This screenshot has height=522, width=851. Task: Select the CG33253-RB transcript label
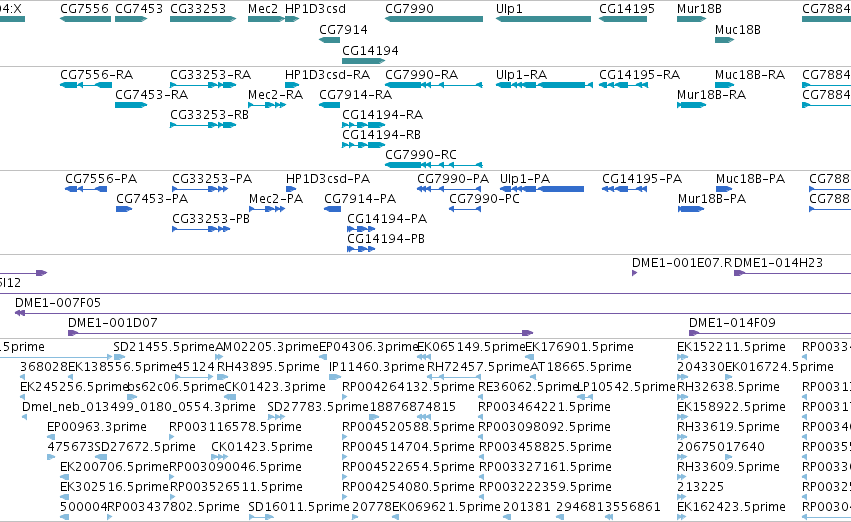[x=209, y=114]
